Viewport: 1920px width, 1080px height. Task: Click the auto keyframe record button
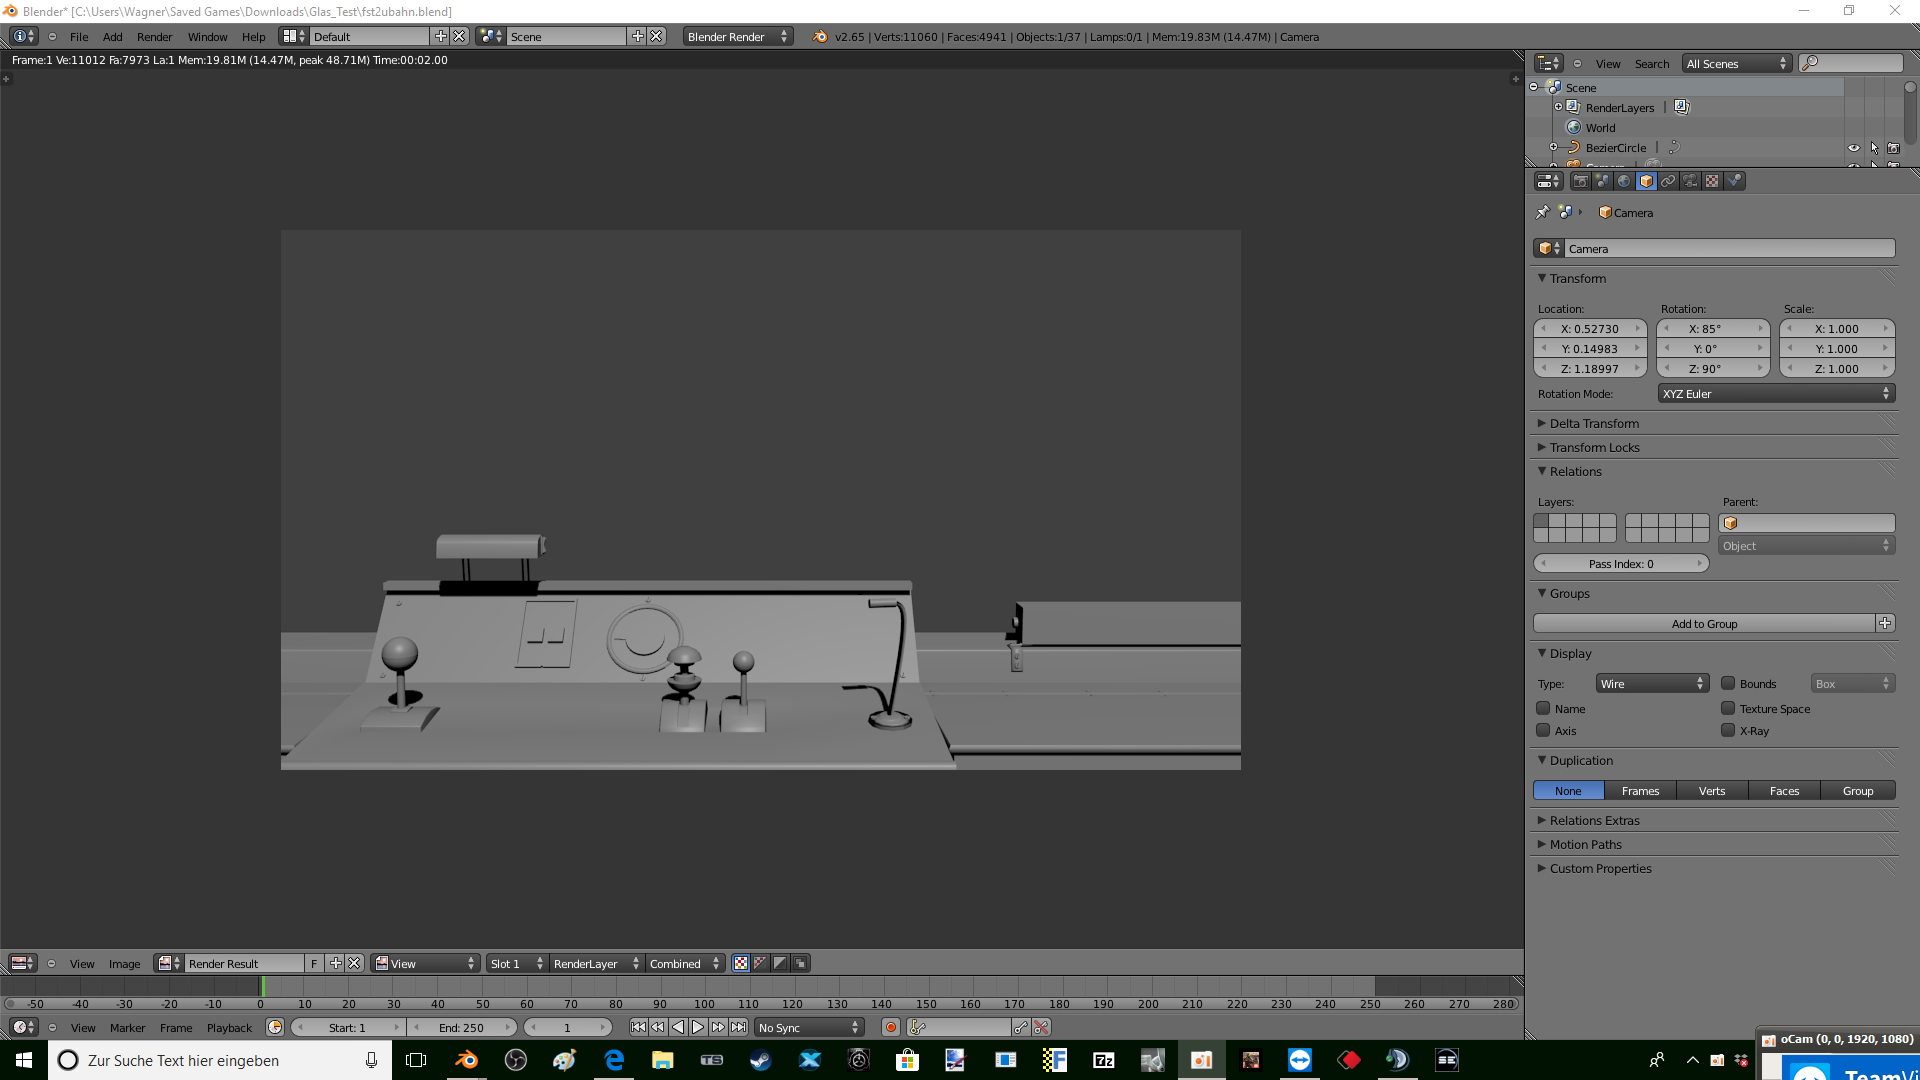tap(890, 1027)
